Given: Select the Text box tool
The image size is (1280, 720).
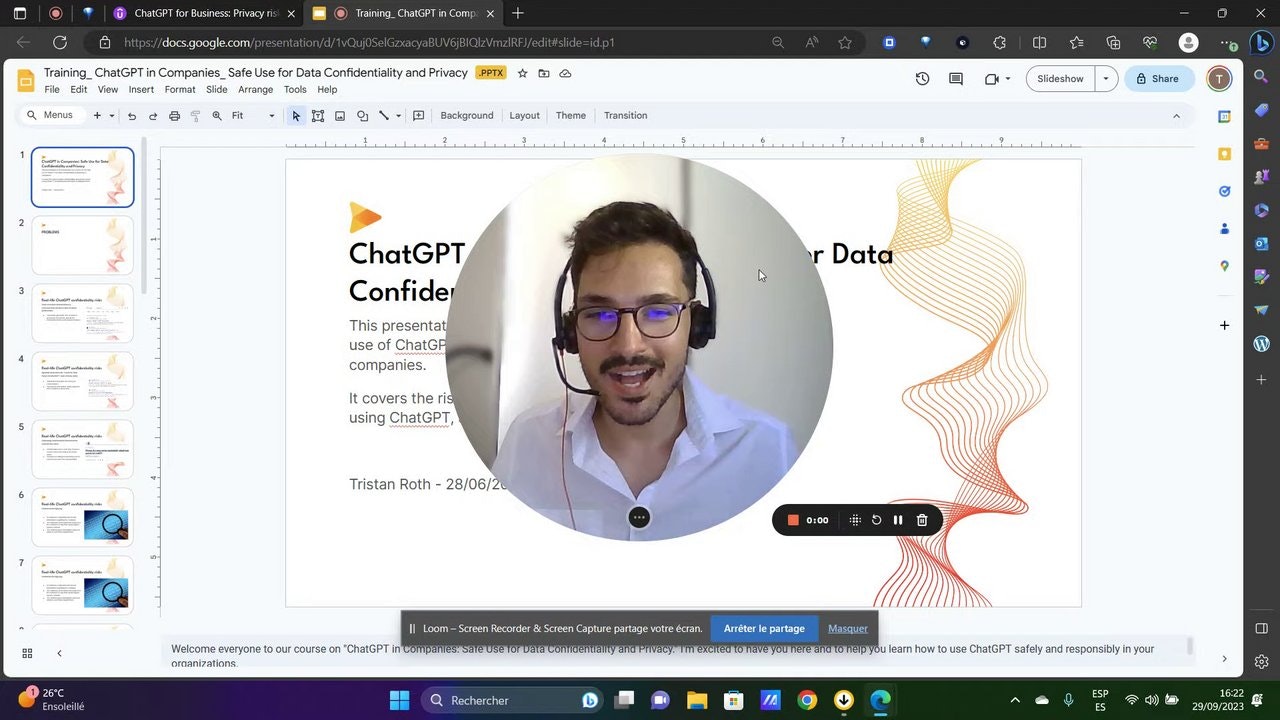Looking at the screenshot, I should coord(318,115).
